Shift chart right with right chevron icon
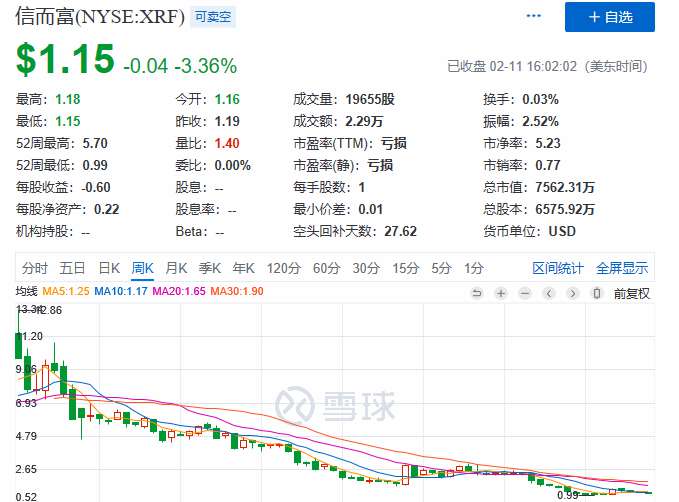 [x=572, y=293]
